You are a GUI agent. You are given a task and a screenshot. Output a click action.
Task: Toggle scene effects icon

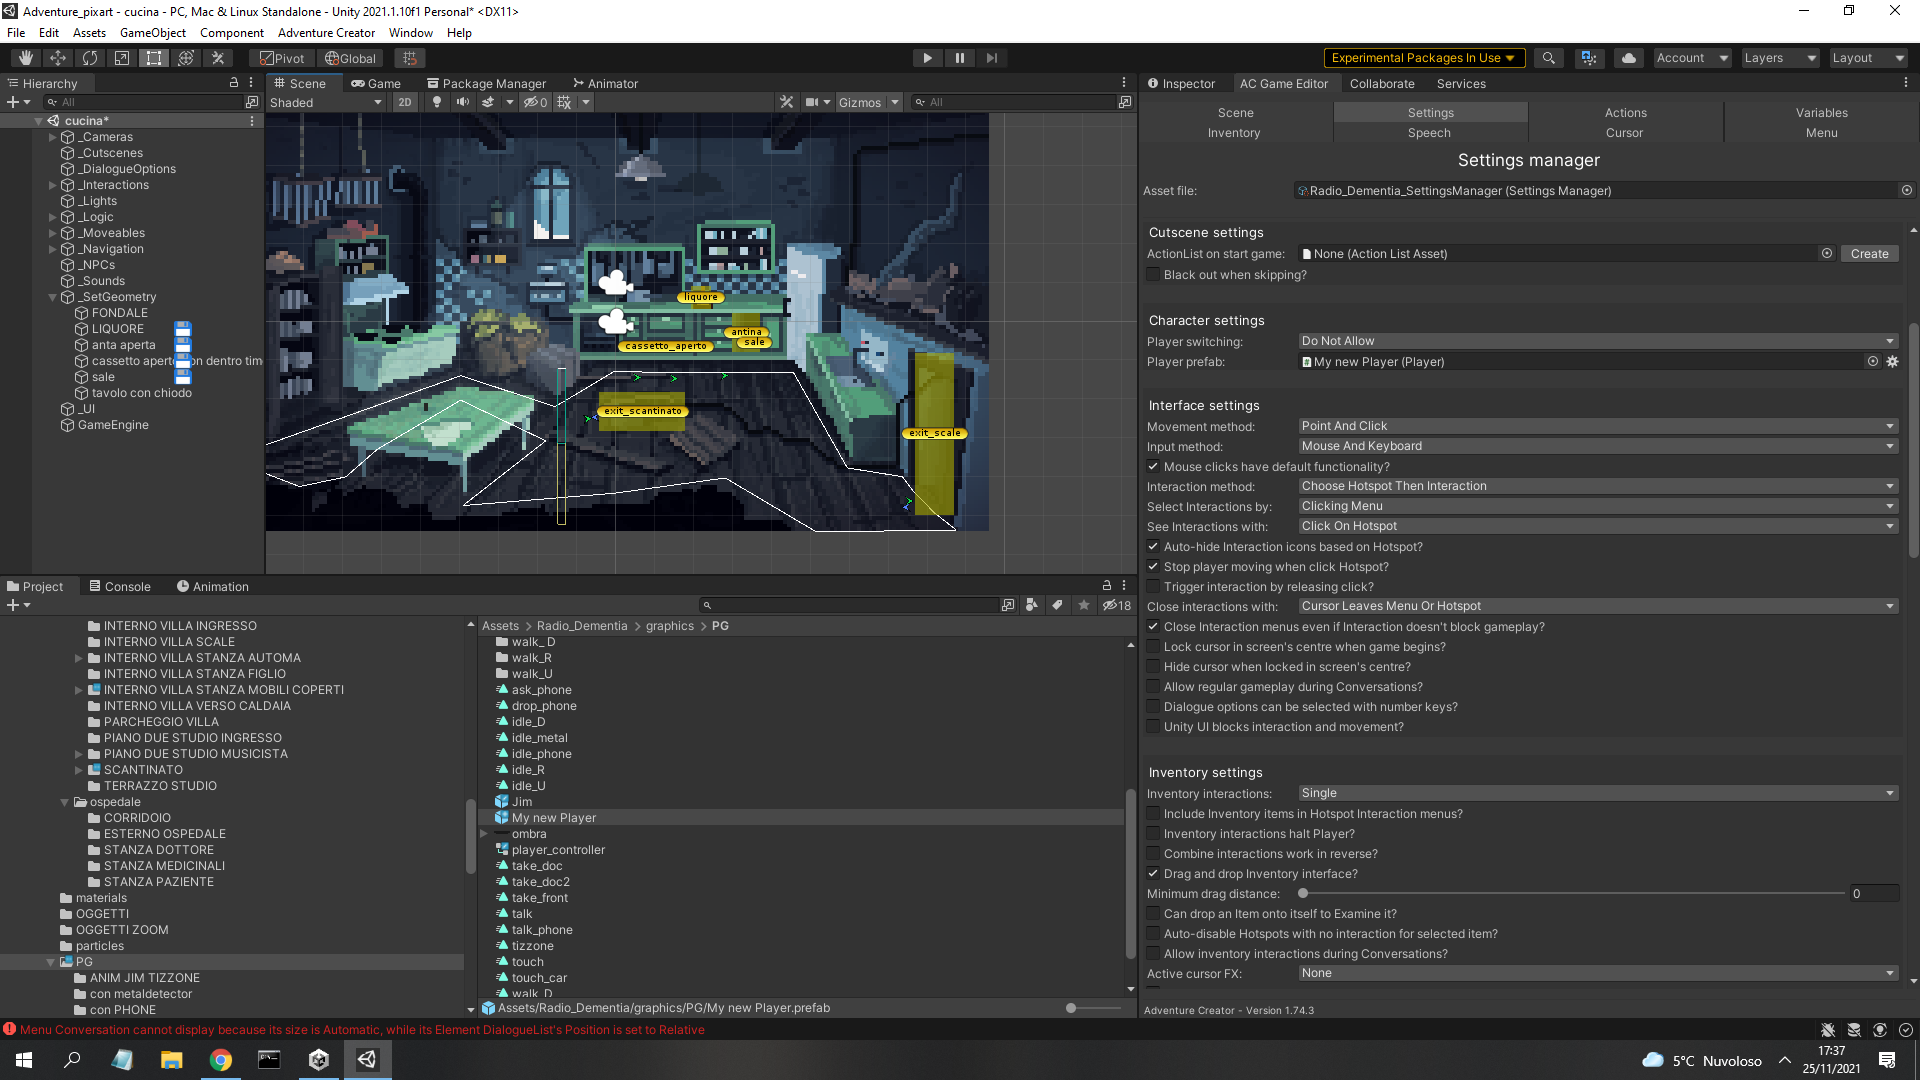click(x=488, y=102)
